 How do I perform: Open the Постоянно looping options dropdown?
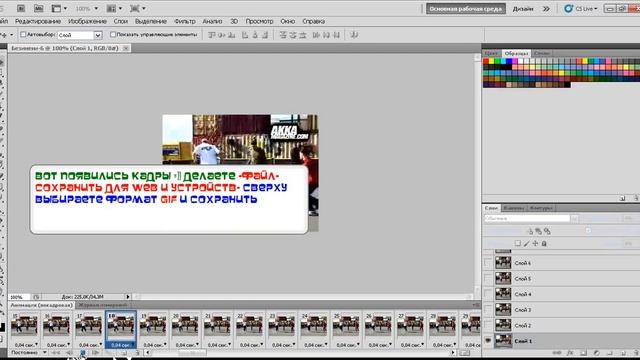[29, 353]
